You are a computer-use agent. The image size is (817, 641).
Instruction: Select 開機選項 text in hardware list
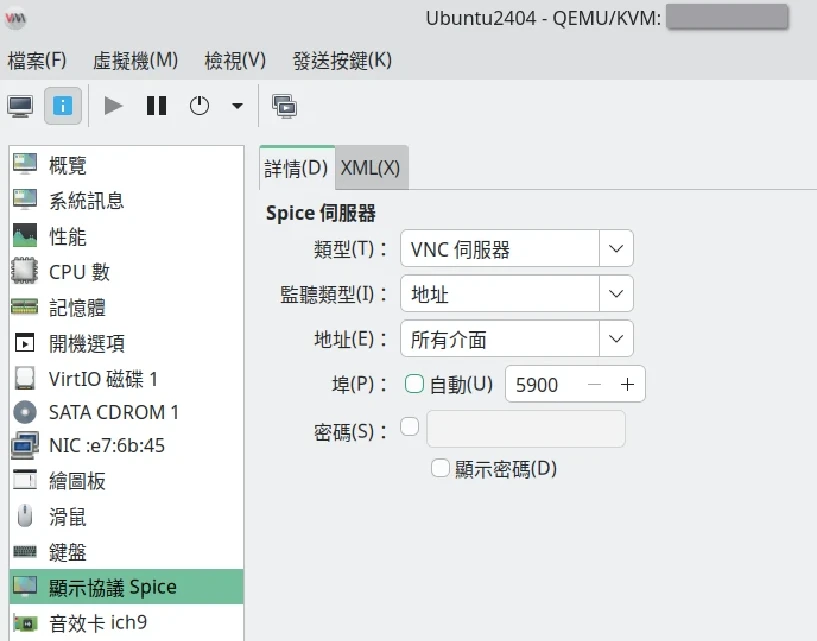(87, 343)
